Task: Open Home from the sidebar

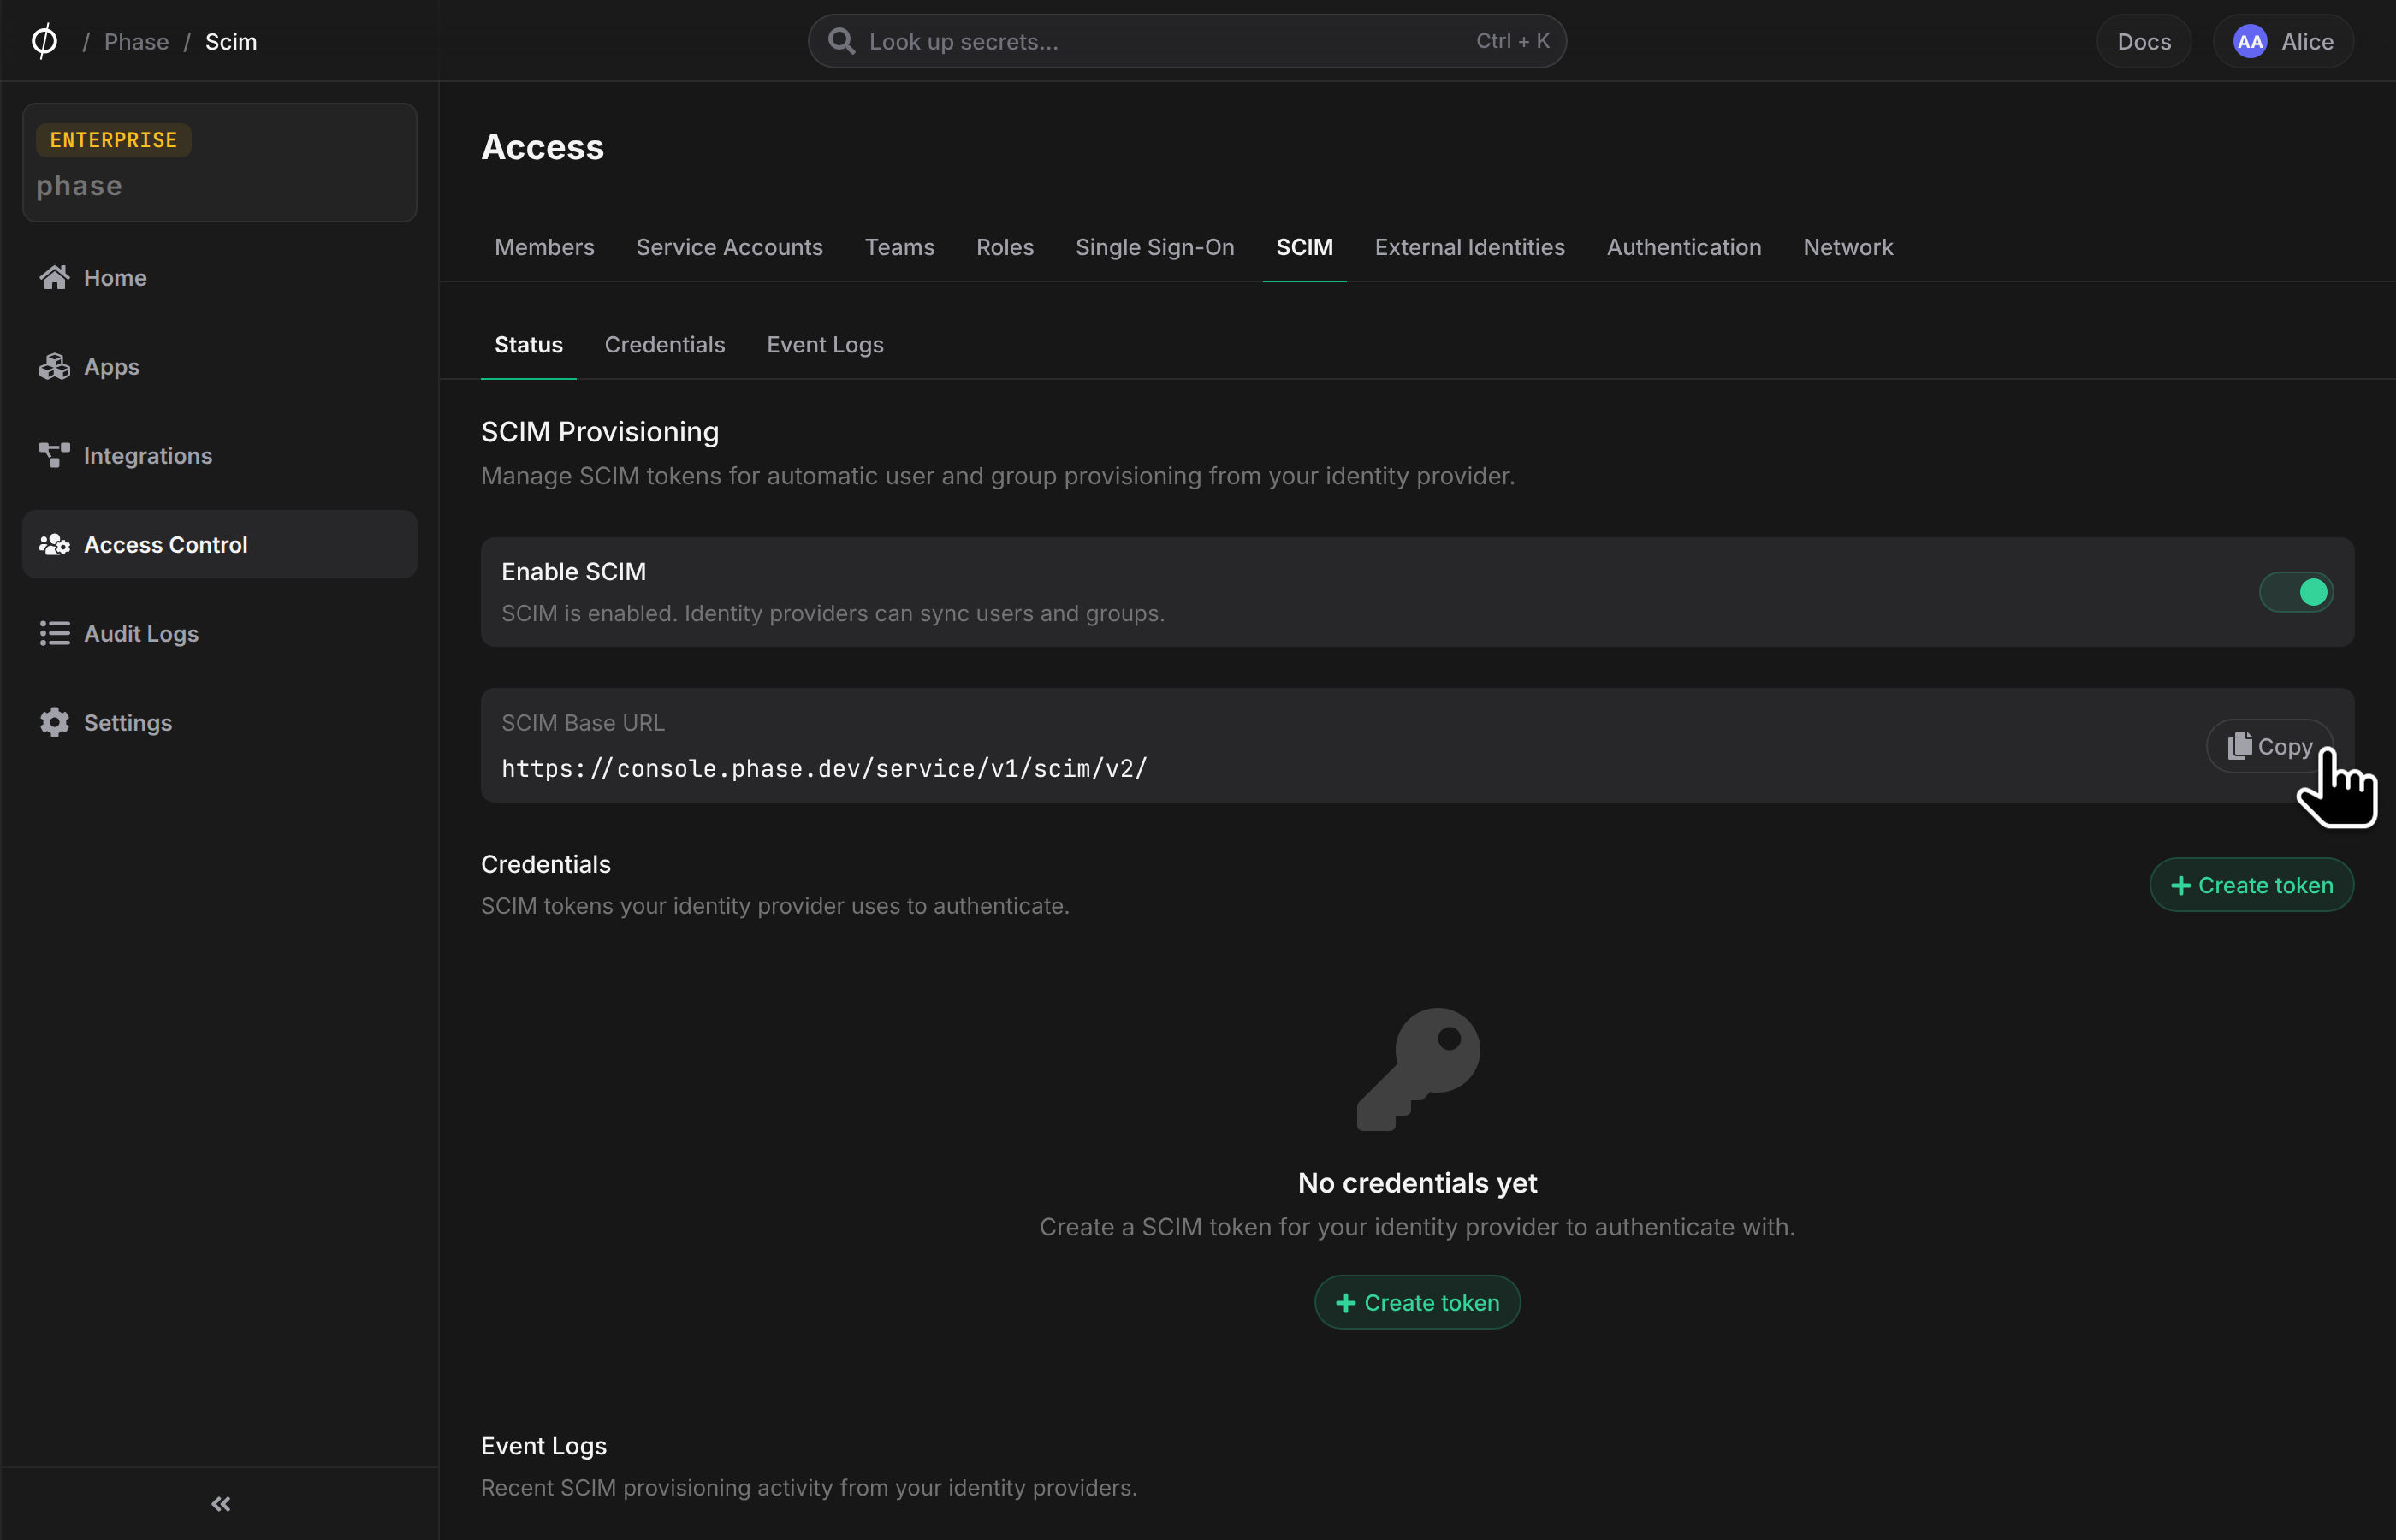Action: (219, 277)
